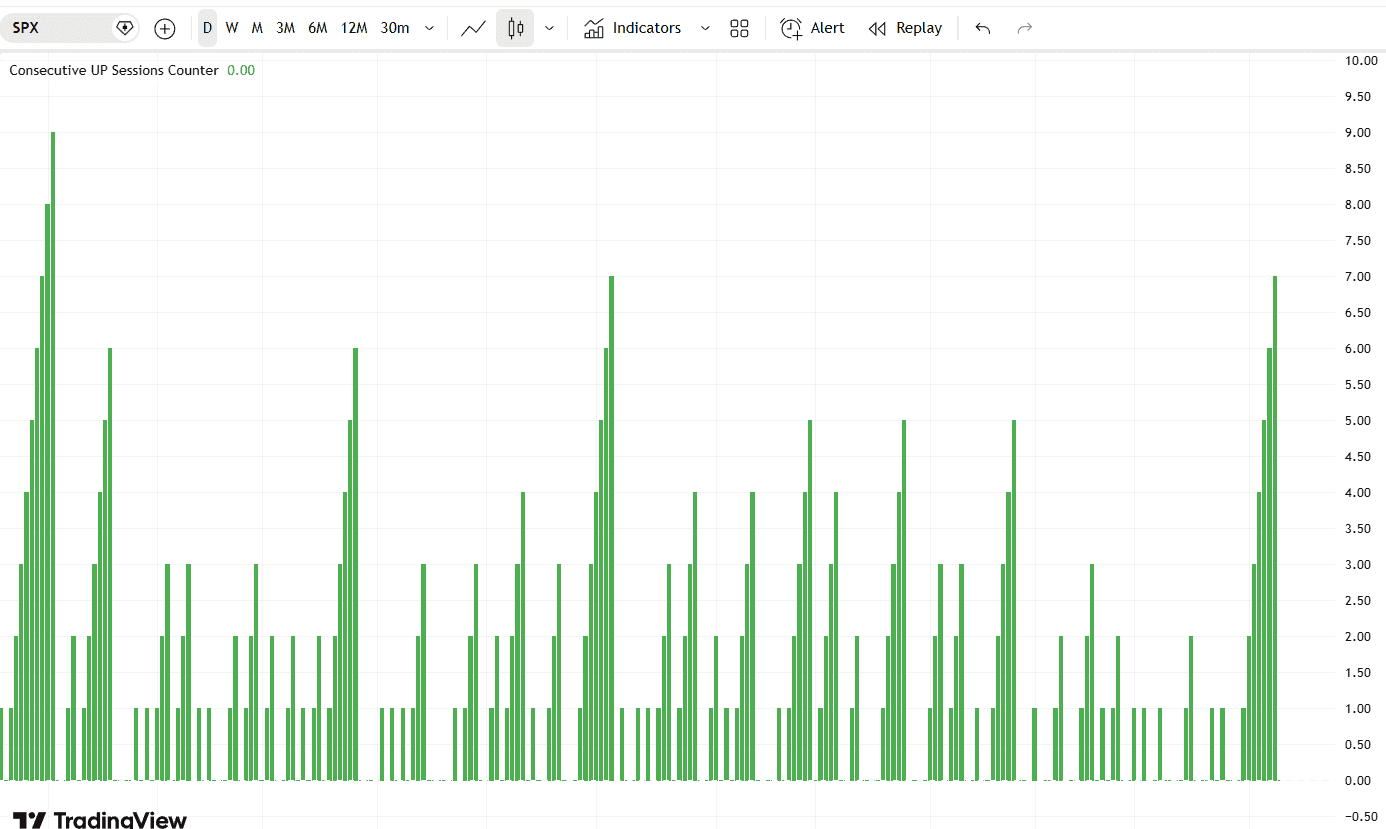This screenshot has height=829, width=1386.
Task: Click the undo arrow
Action: pyautogui.click(x=982, y=28)
